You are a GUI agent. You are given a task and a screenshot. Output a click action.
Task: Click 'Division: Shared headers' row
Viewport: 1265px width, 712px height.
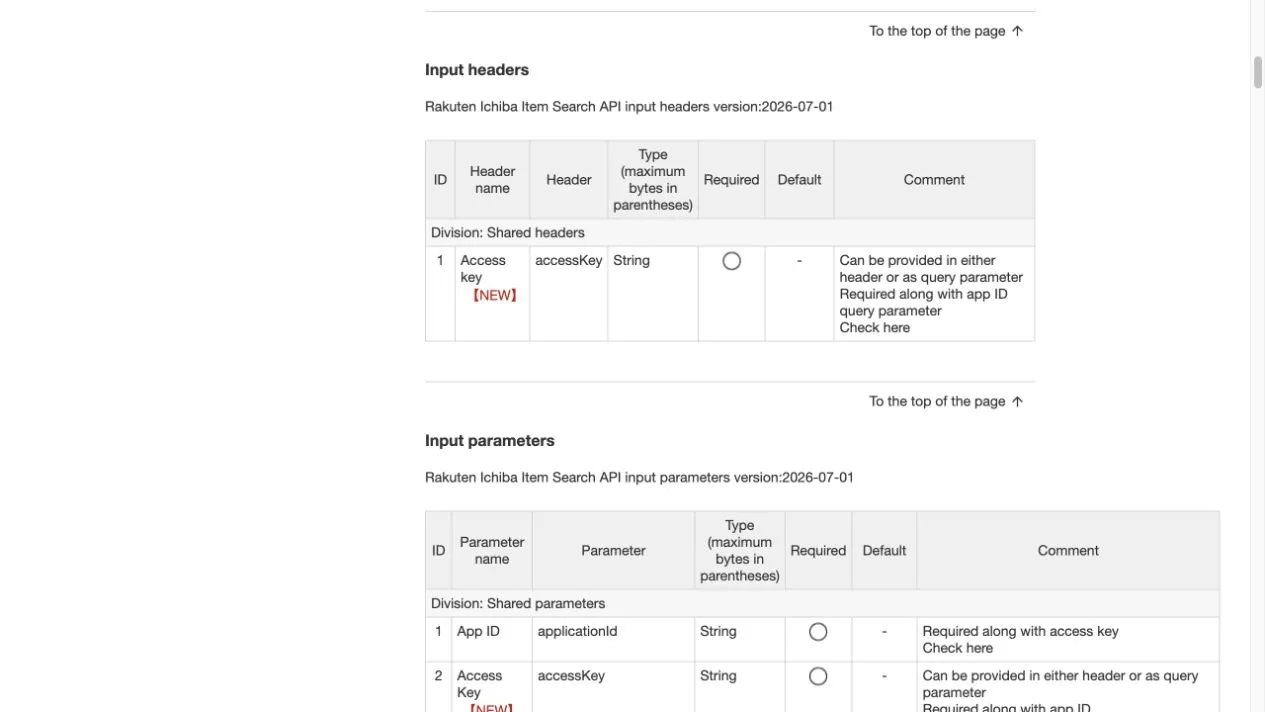tap(730, 233)
